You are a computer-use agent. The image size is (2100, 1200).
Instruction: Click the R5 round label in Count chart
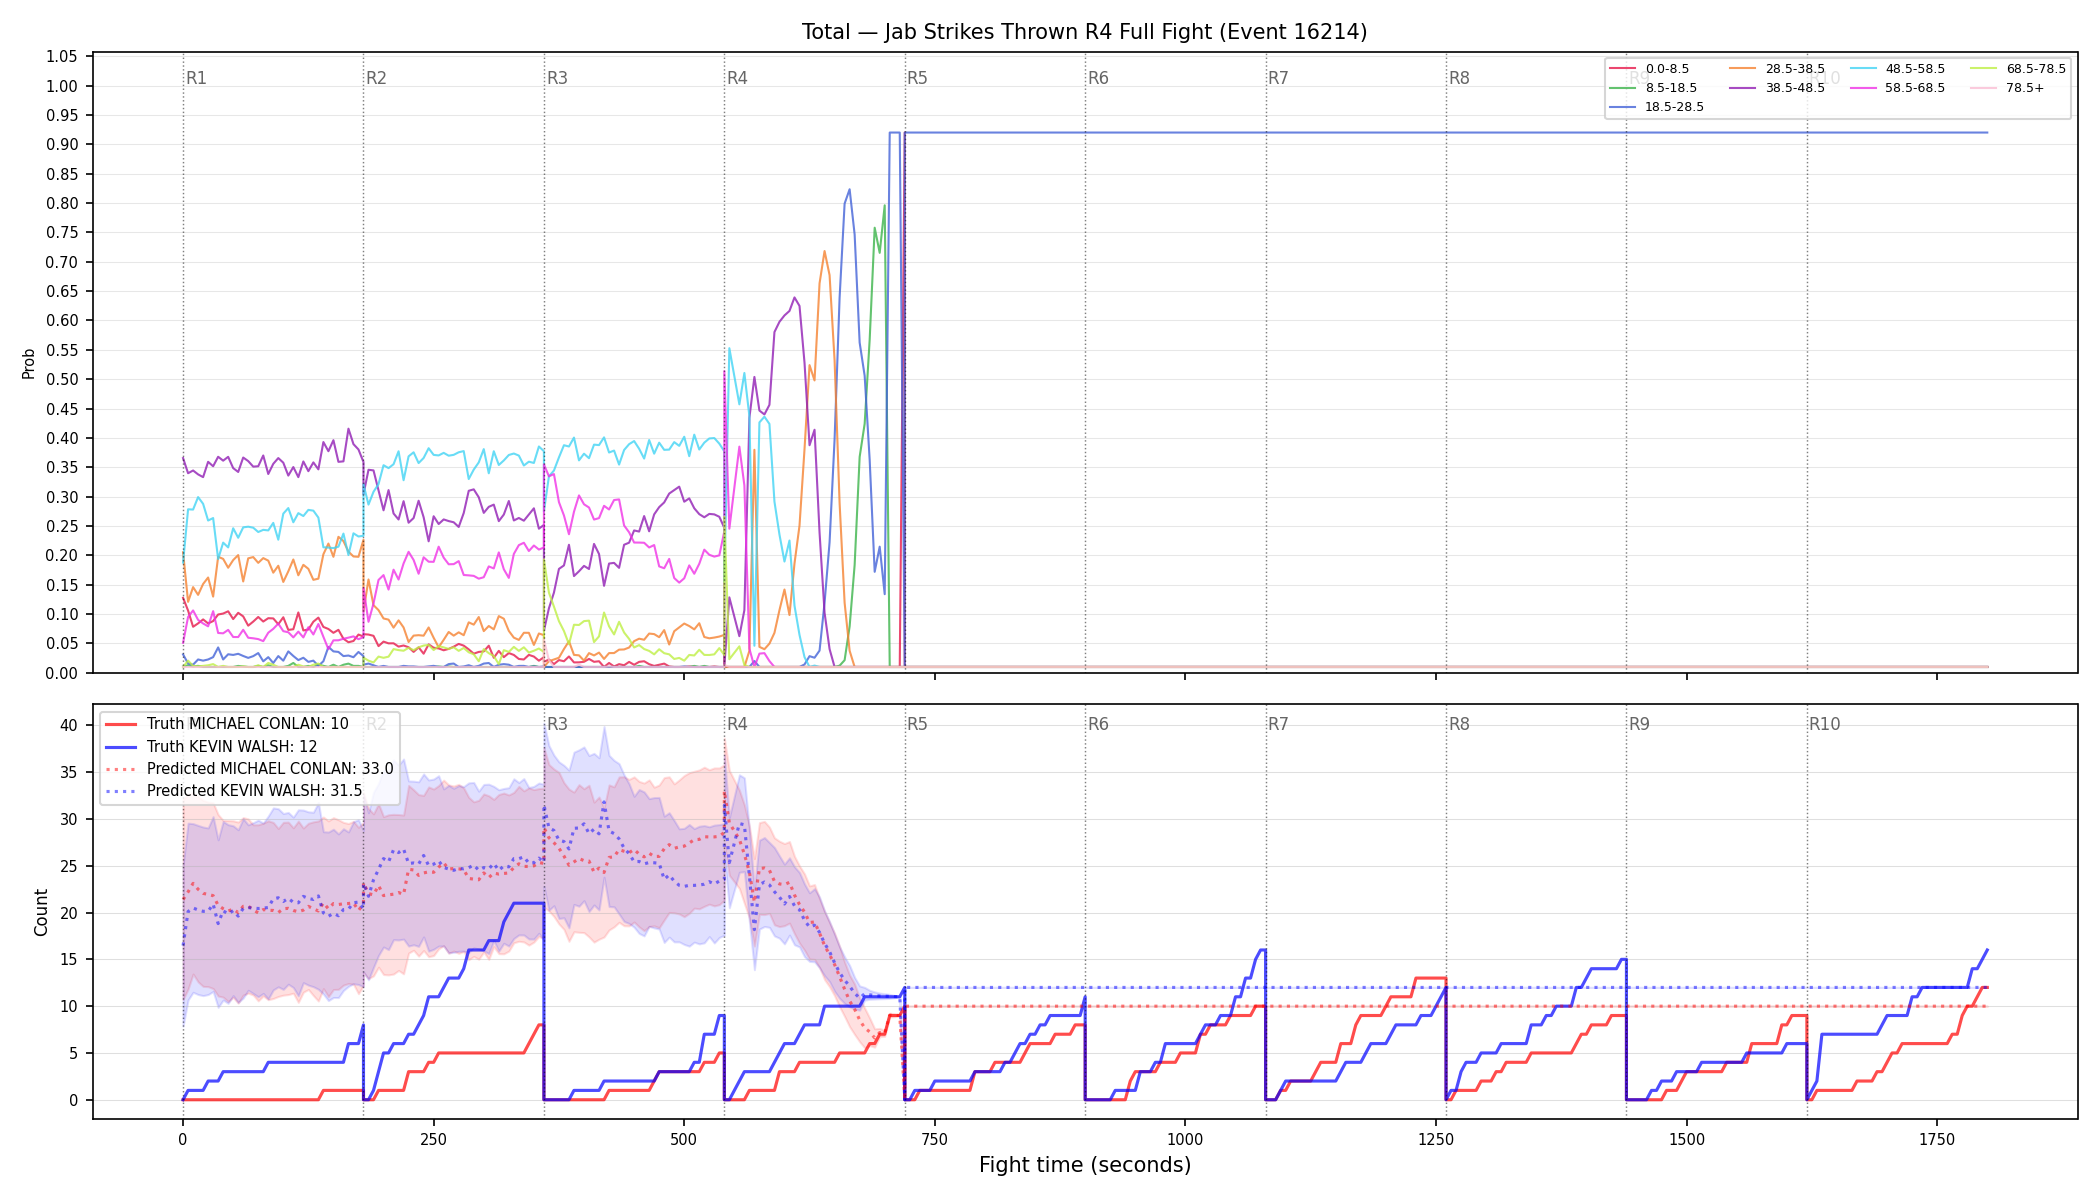[x=917, y=724]
